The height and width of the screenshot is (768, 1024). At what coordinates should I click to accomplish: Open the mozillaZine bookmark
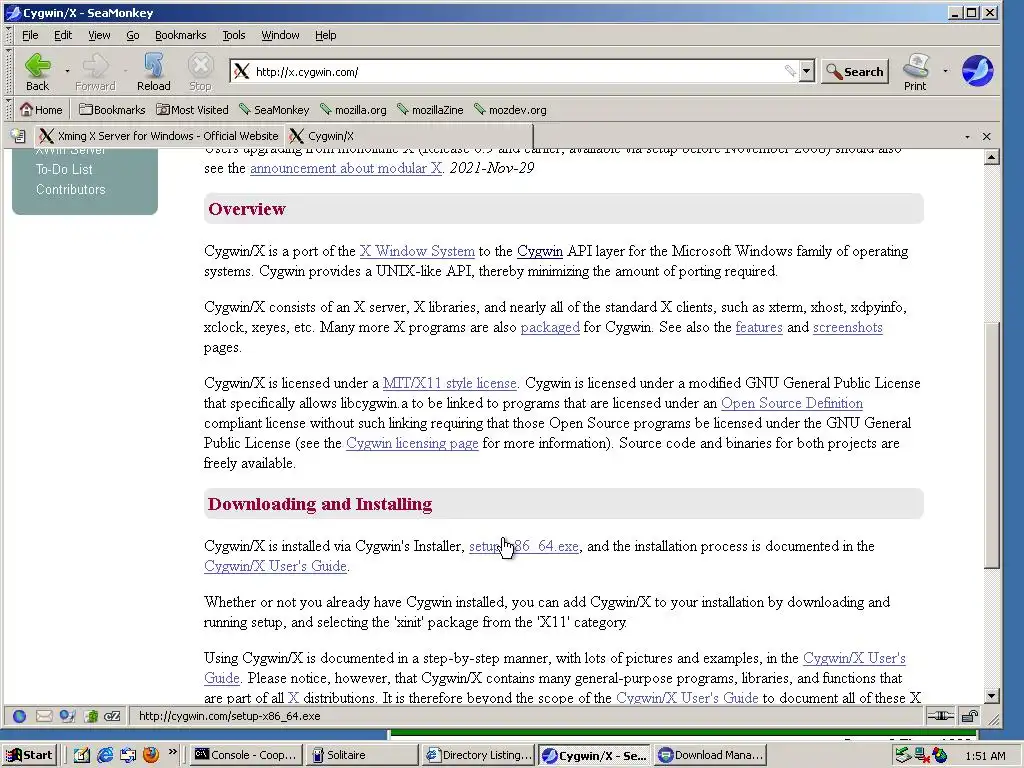(x=430, y=110)
